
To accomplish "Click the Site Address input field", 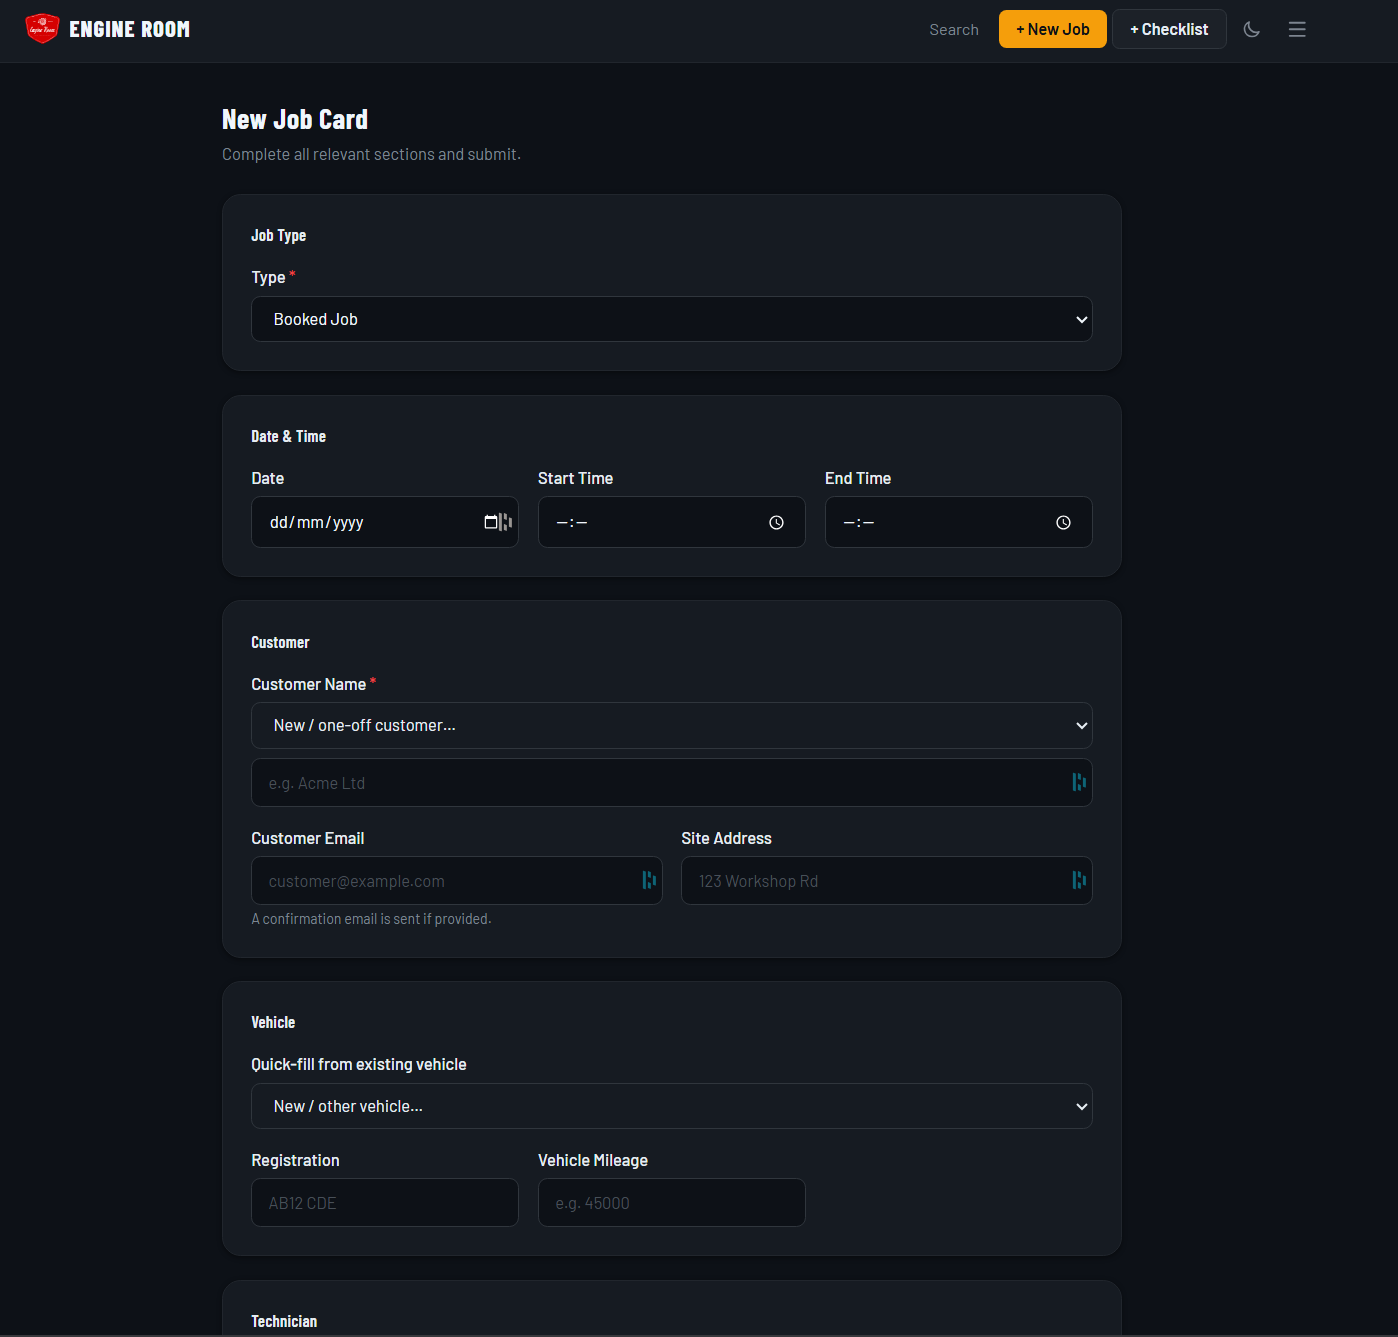I will 886,880.
